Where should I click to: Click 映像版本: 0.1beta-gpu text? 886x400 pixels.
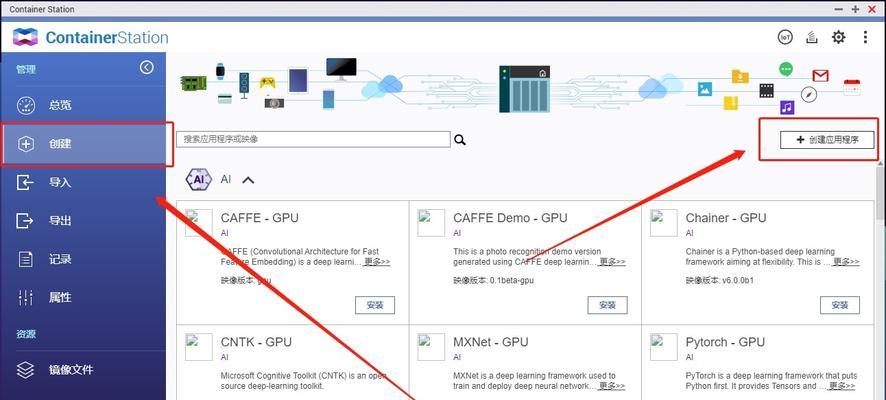[x=493, y=281]
